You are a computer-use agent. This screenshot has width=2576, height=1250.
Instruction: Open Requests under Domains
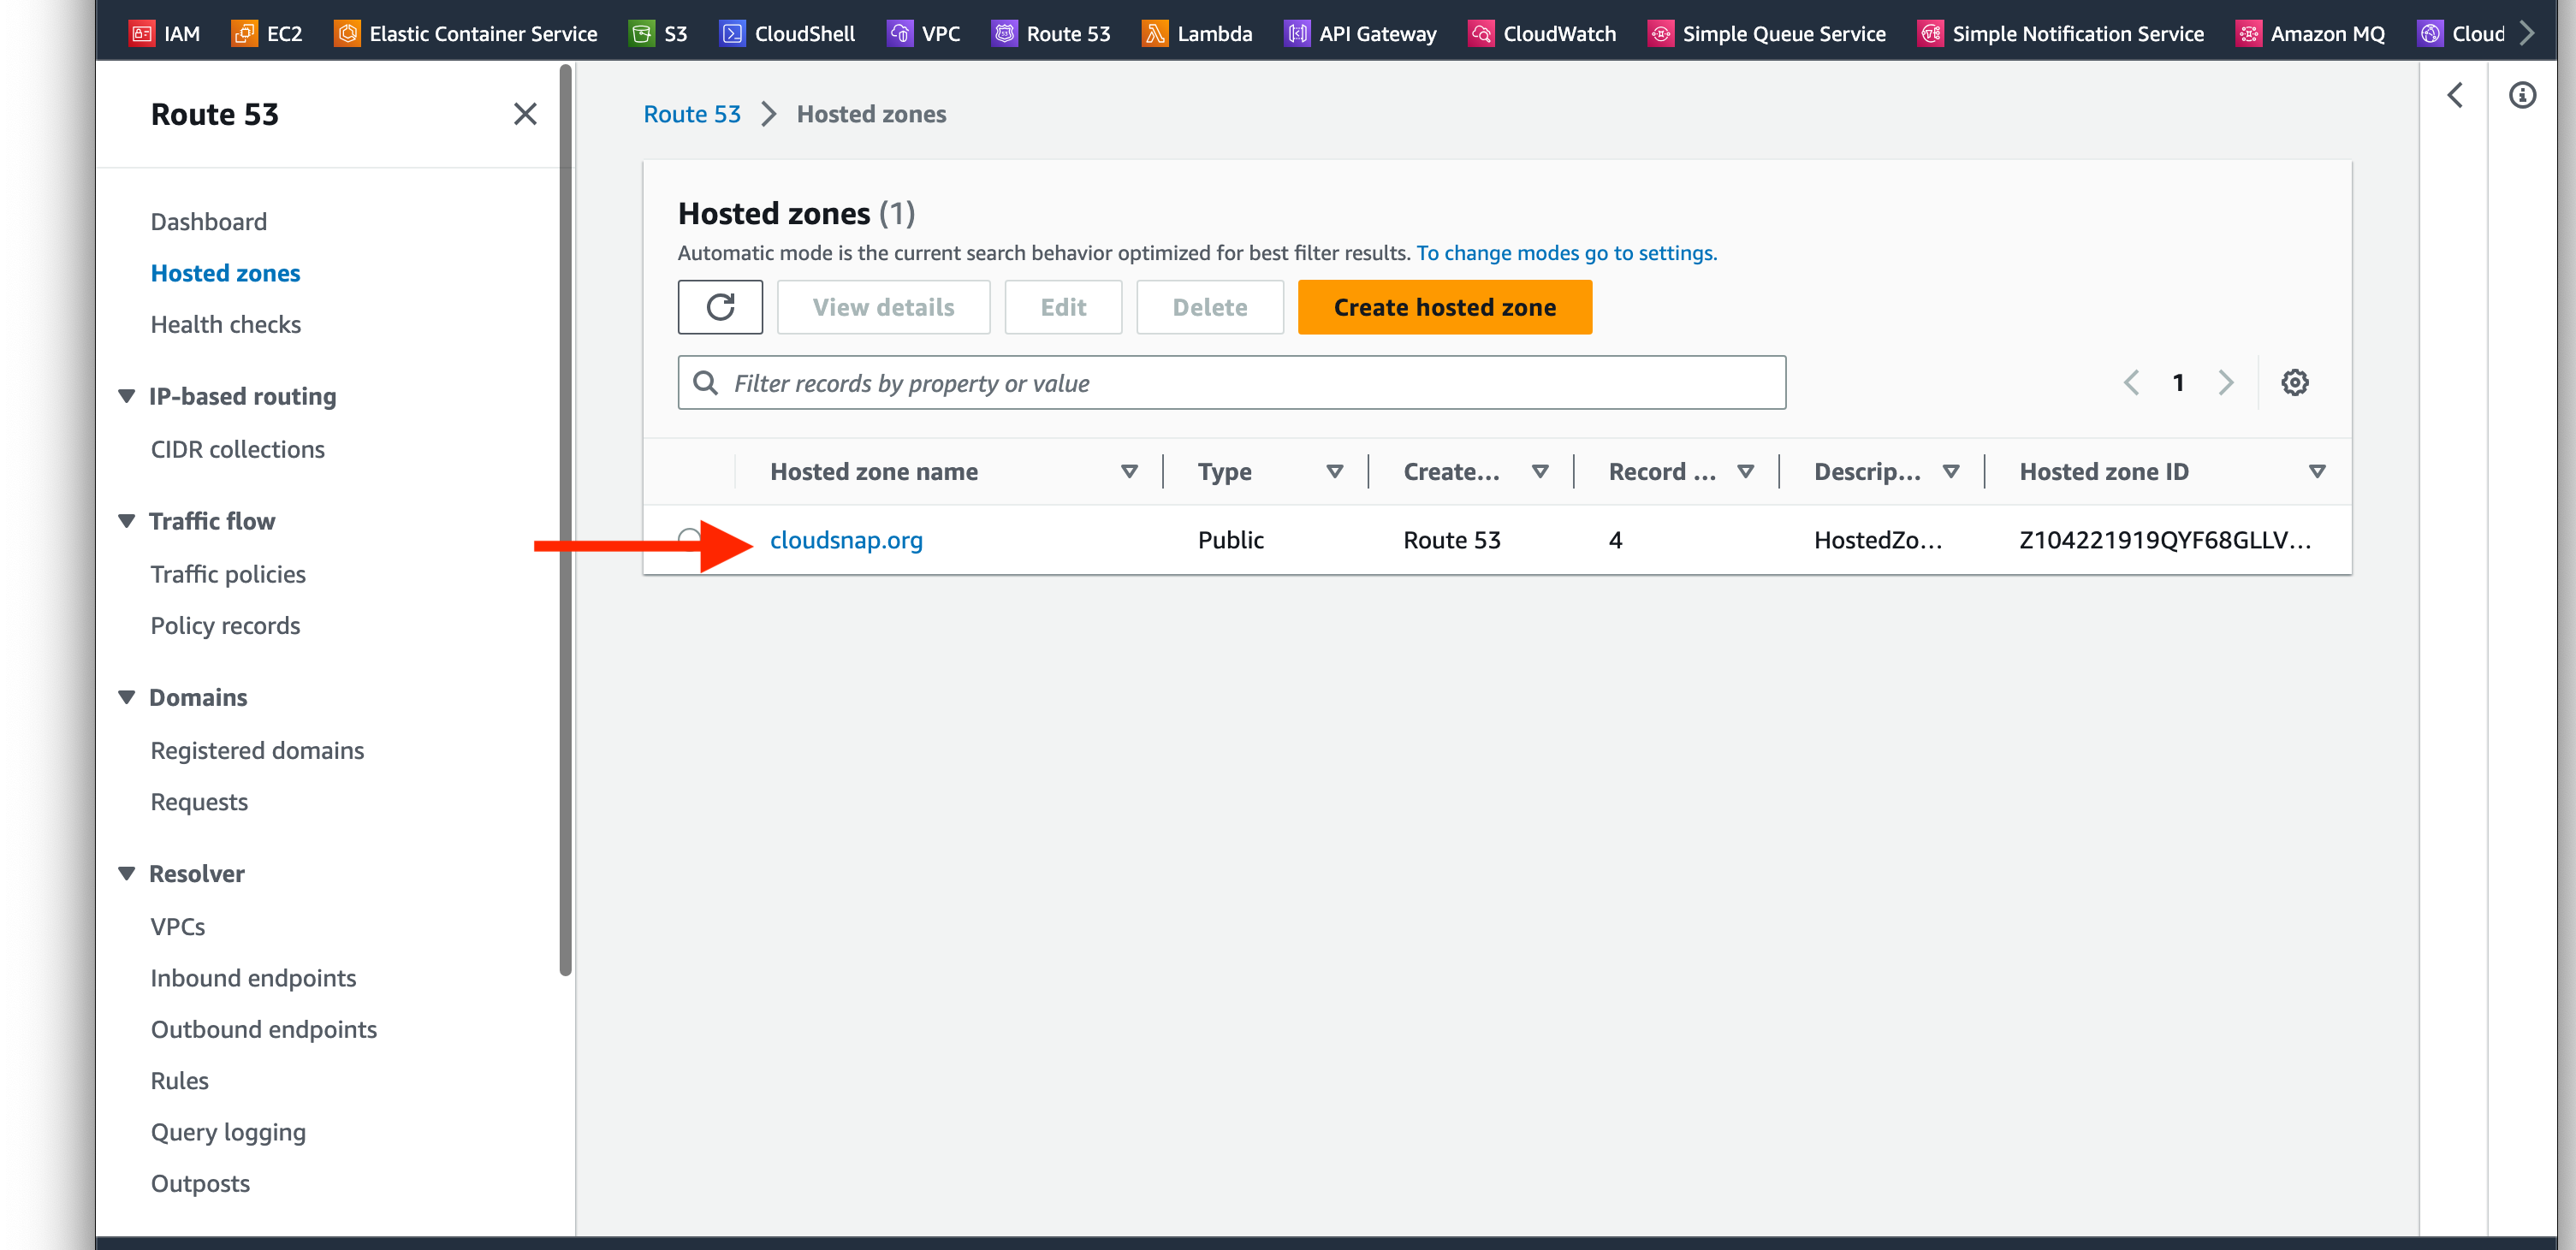tap(199, 802)
